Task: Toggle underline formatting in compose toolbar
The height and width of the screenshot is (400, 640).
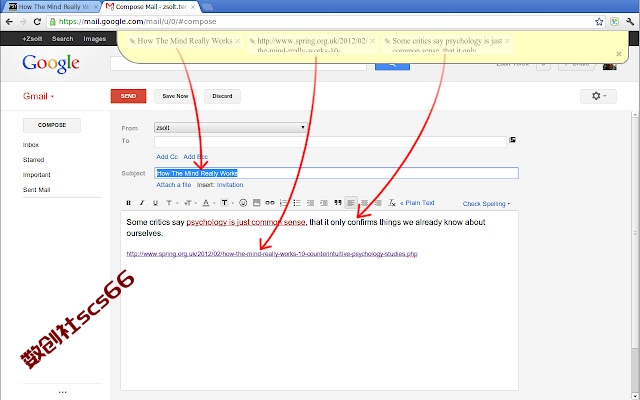Action: point(156,203)
